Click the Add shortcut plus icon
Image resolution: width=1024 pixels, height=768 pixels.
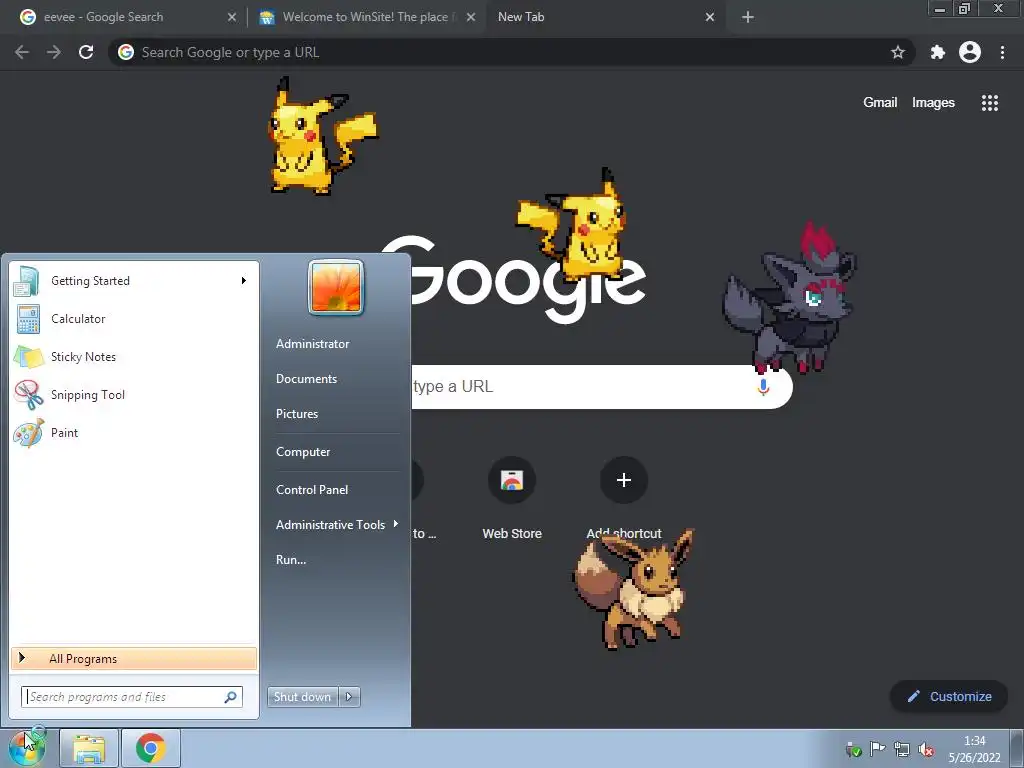[624, 480]
